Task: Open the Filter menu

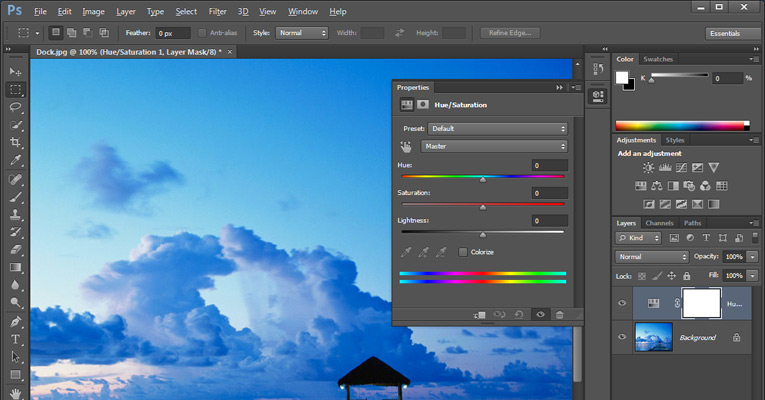Action: tap(218, 11)
